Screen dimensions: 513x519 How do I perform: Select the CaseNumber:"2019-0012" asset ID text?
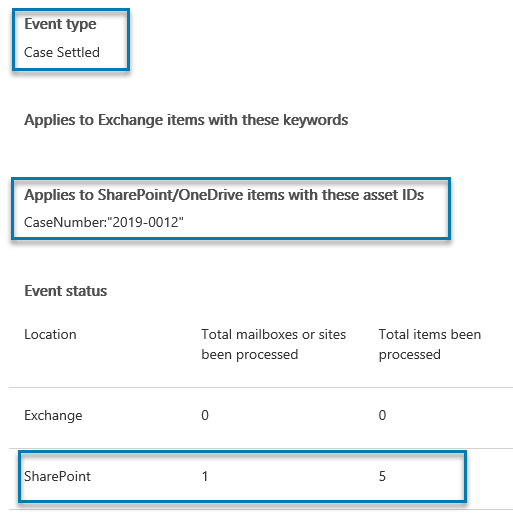(x=104, y=222)
